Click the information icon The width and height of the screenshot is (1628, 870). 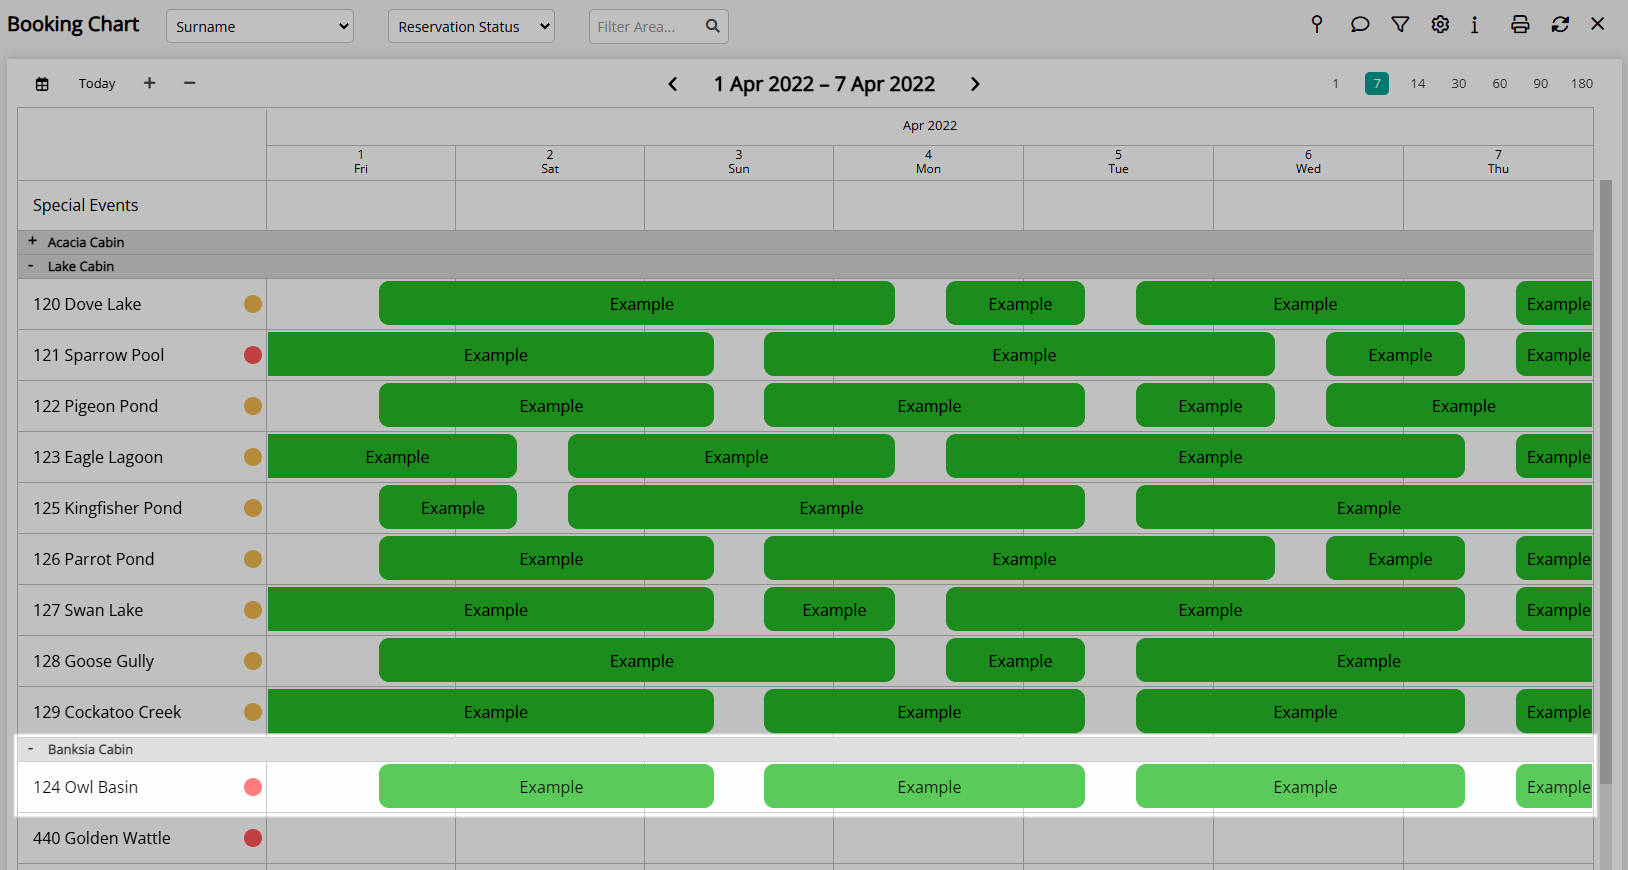pos(1475,24)
